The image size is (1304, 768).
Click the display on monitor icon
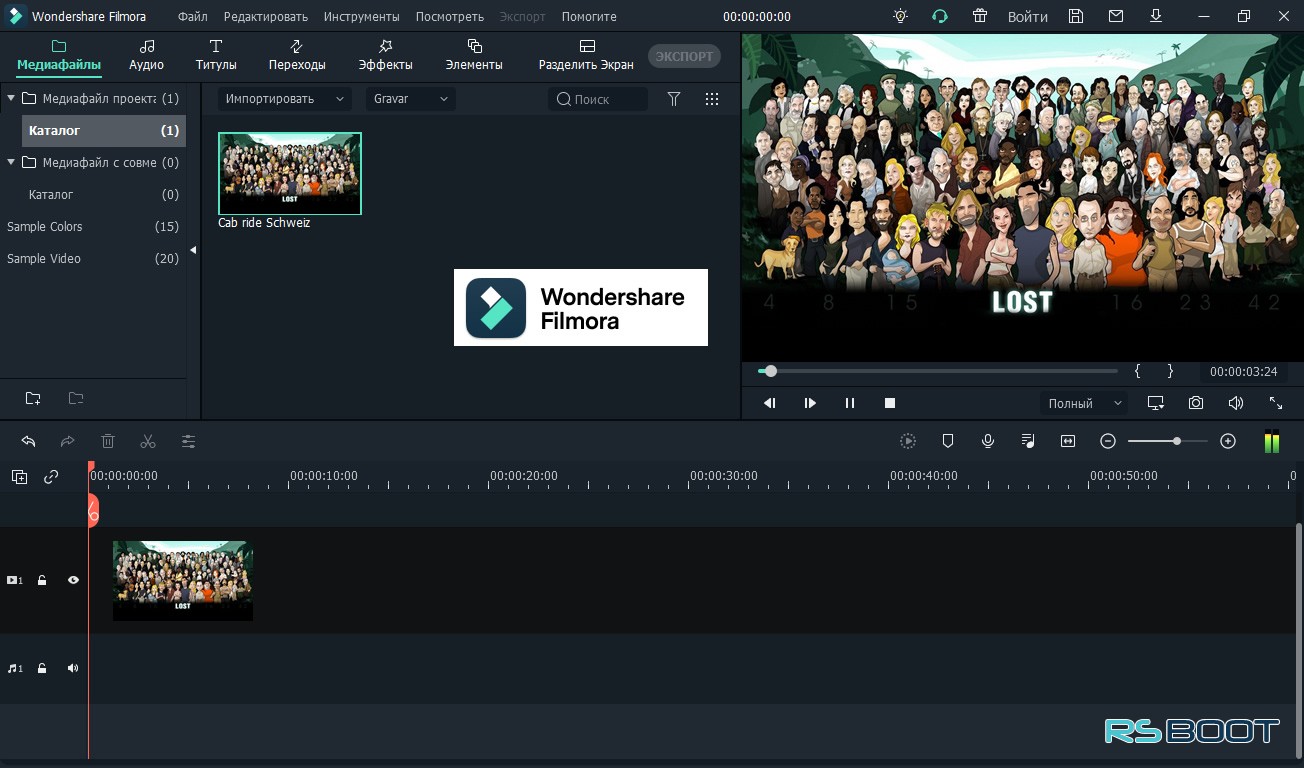1156,403
